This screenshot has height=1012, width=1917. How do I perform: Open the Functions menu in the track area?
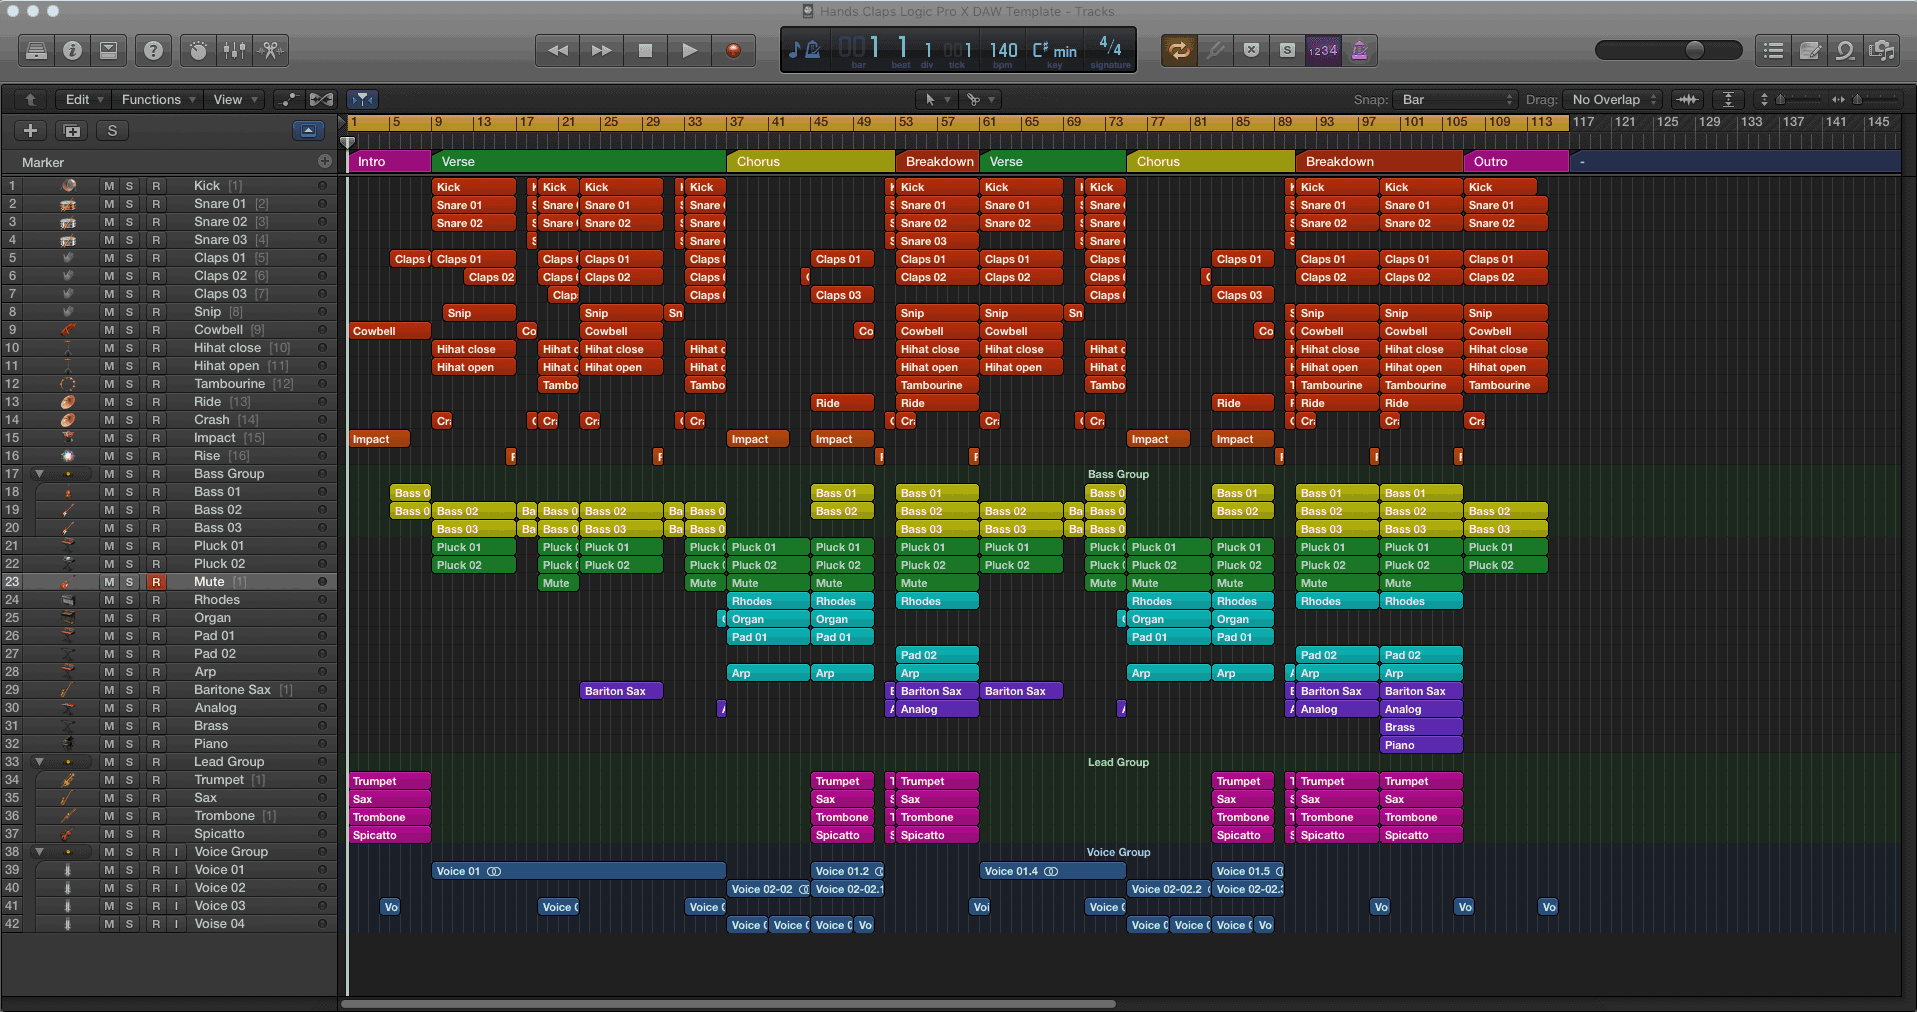(x=156, y=99)
